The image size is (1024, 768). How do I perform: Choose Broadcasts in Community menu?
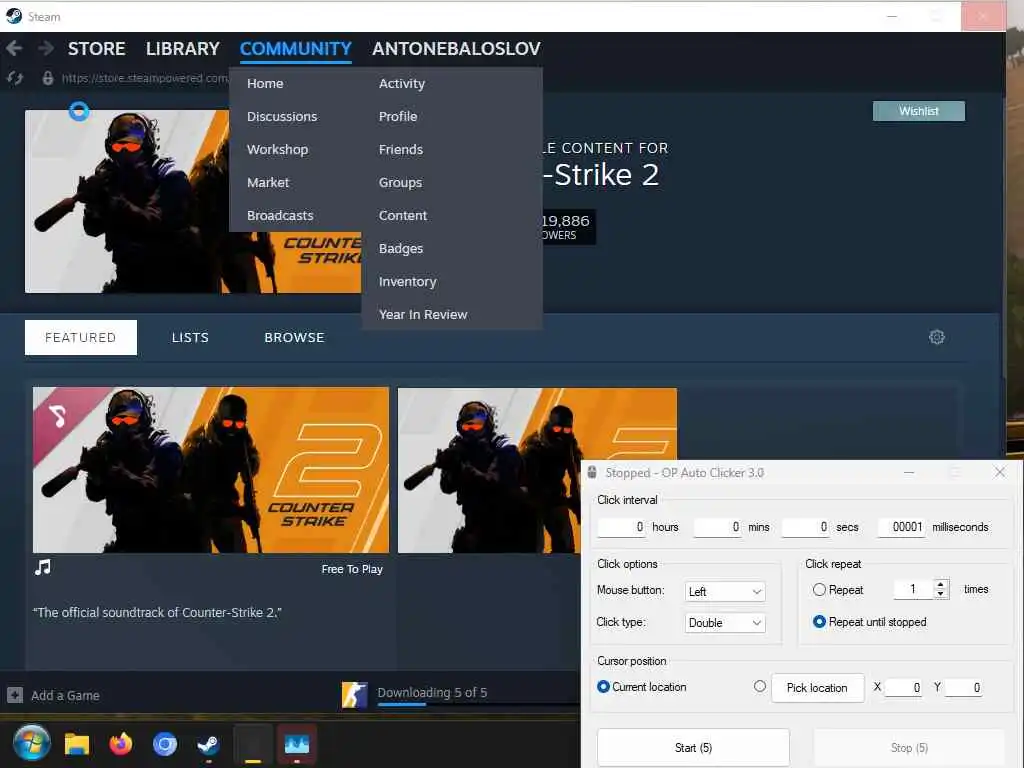tap(280, 216)
